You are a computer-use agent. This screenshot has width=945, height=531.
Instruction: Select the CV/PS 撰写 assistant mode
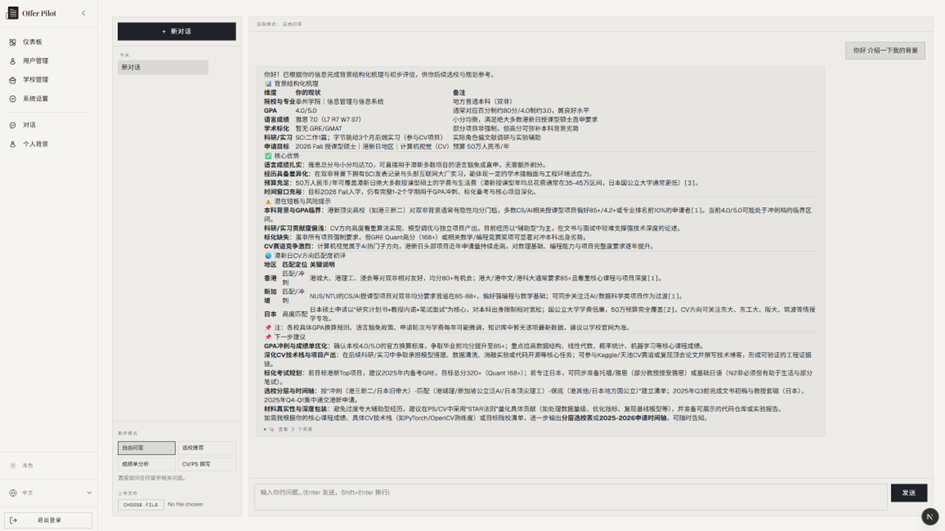coord(207,464)
